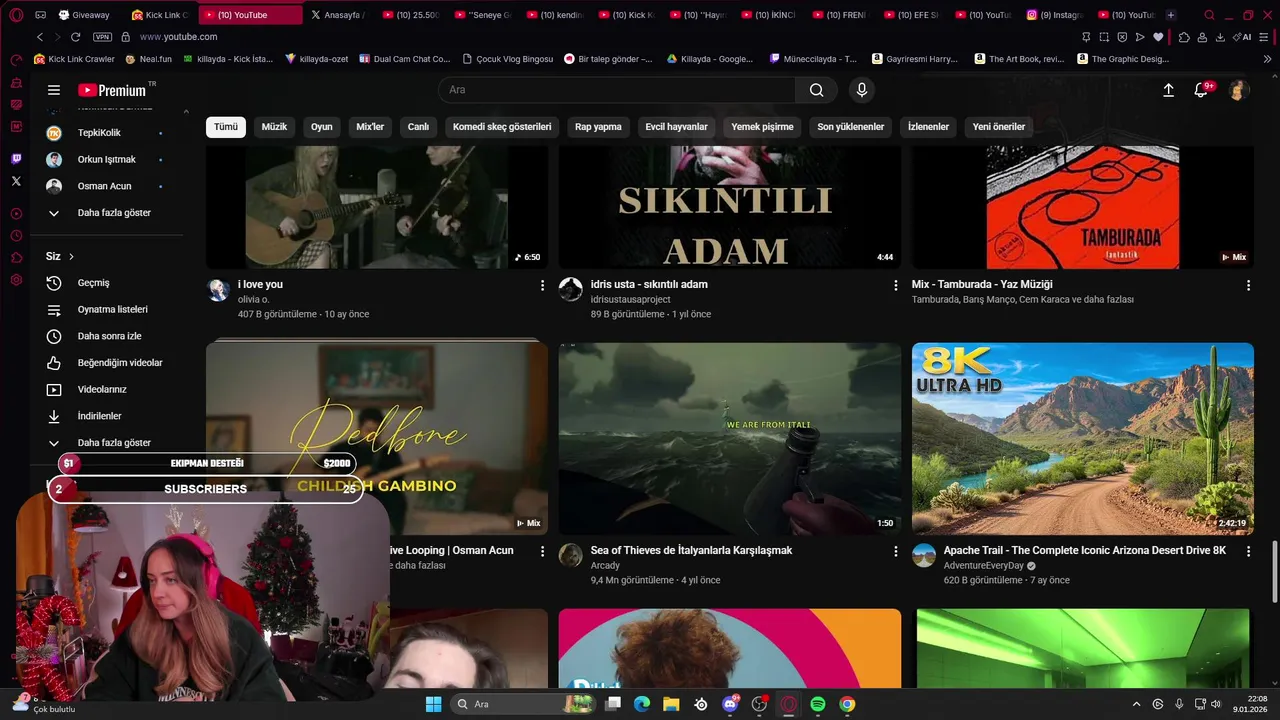Open the upload/create video icon
Viewport: 1280px width, 720px height.
[1168, 90]
